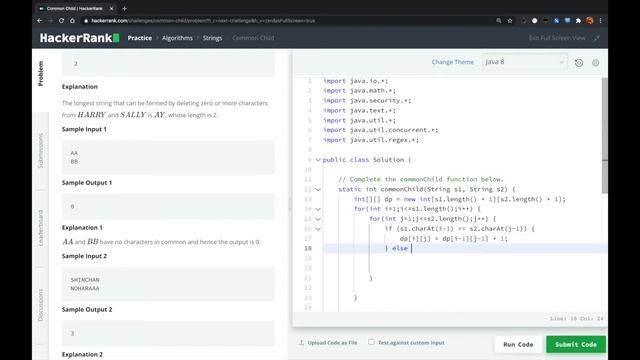The width and height of the screenshot is (640, 360).
Task: Click the line and column status text
Action: coord(576,318)
